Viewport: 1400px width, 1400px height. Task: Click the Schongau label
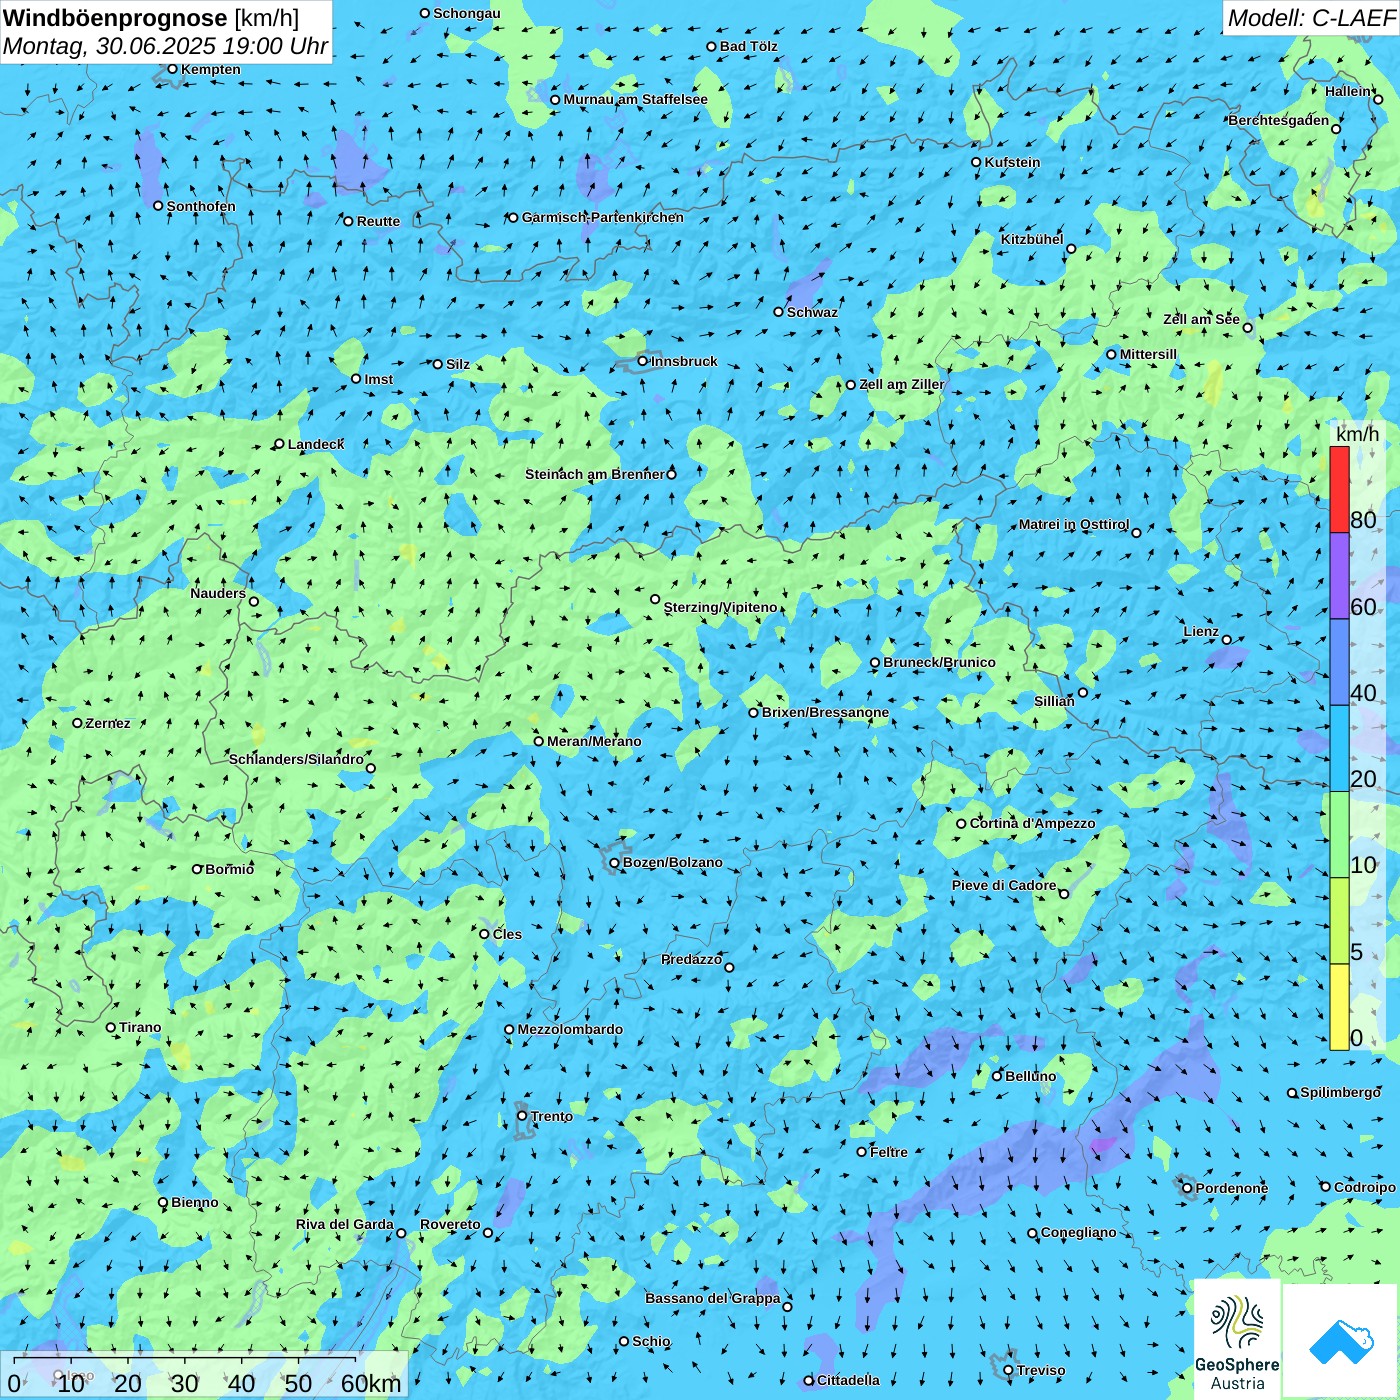467,13
